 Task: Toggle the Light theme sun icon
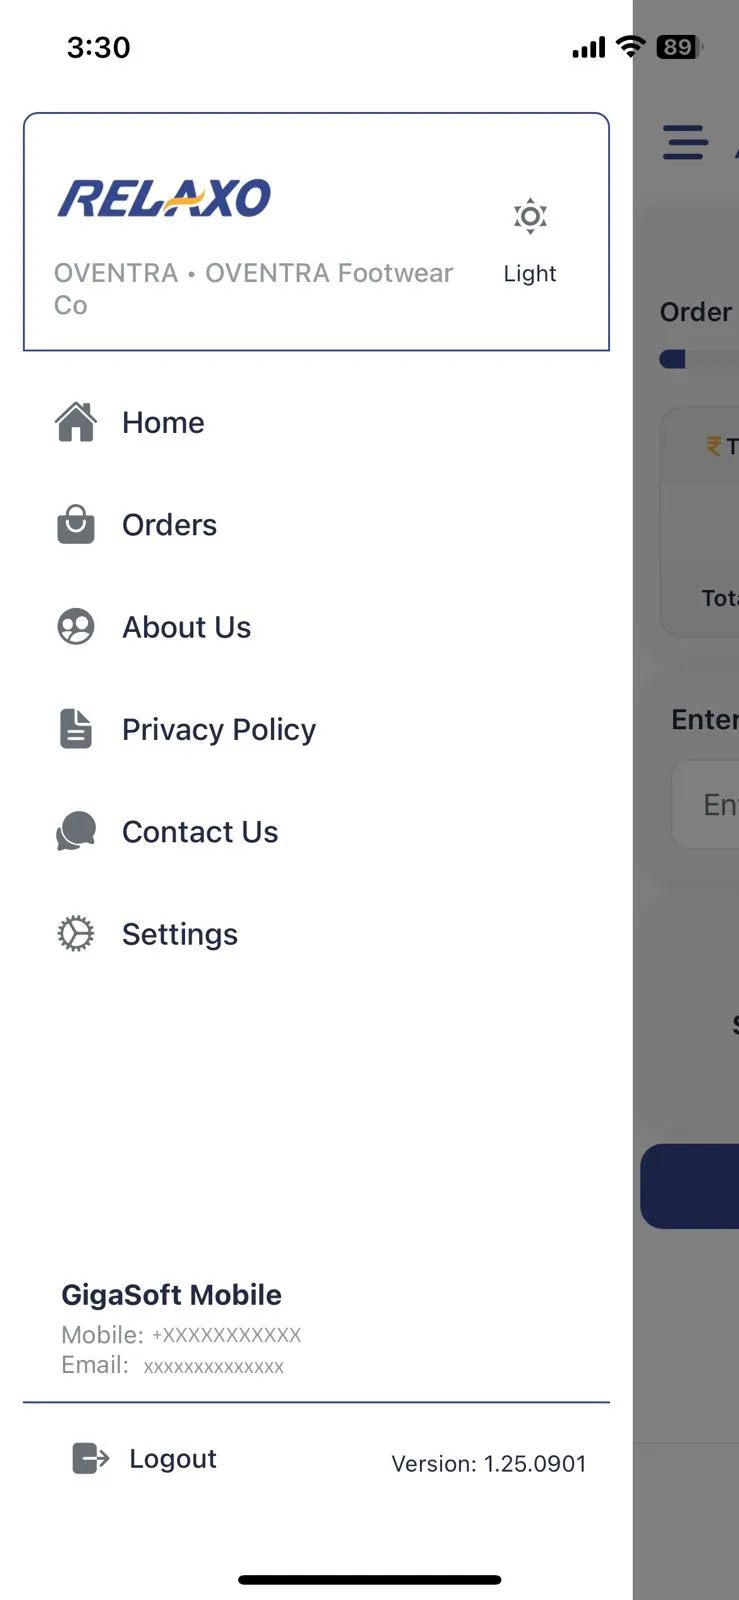tap(530, 216)
